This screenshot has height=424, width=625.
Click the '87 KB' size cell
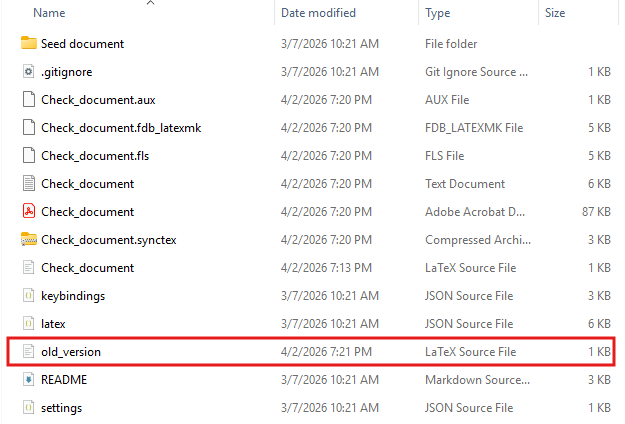tap(596, 212)
